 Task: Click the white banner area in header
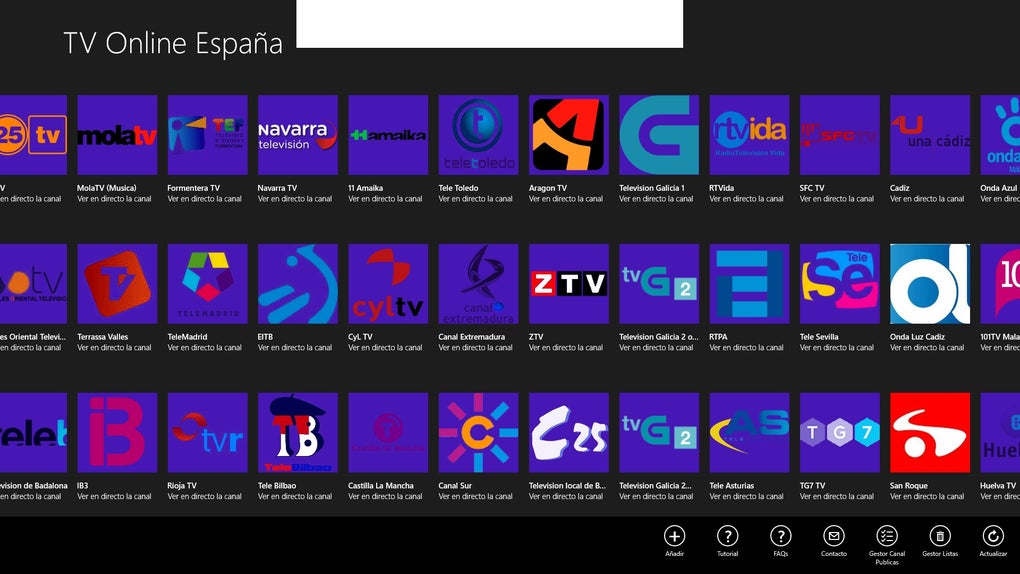point(489,23)
